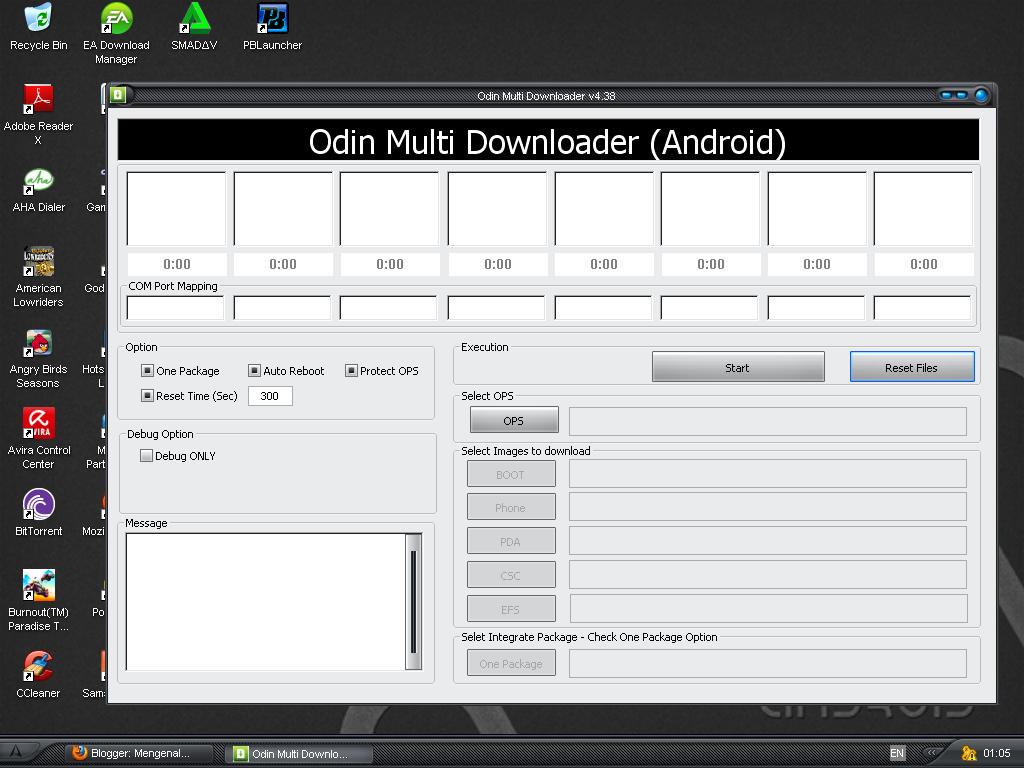Click the PDA file path field
Screen dimensions: 1024x768
767,541
